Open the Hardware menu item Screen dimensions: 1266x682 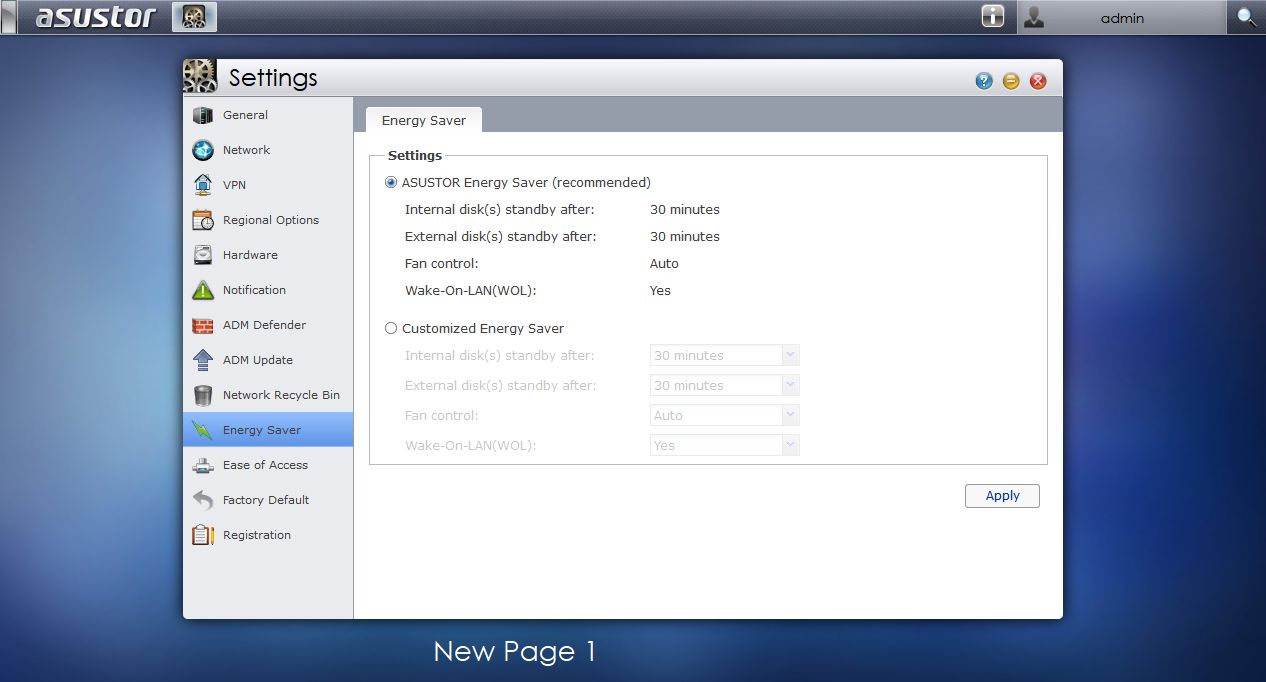click(x=268, y=255)
